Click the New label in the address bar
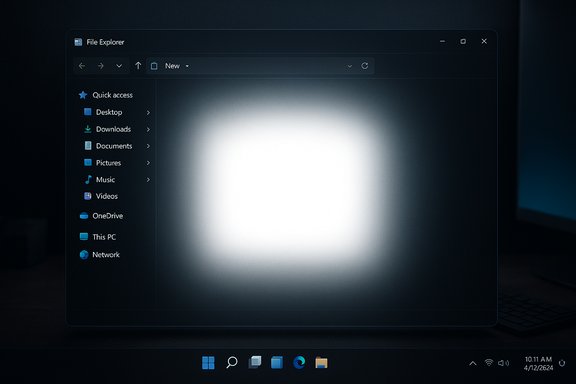Image resolution: width=576 pixels, height=384 pixels. (172, 66)
